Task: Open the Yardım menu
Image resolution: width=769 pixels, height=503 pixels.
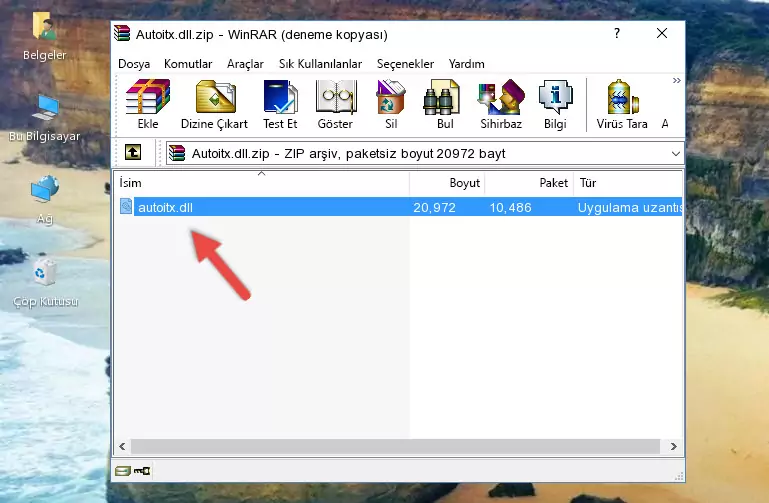Action: coord(466,64)
